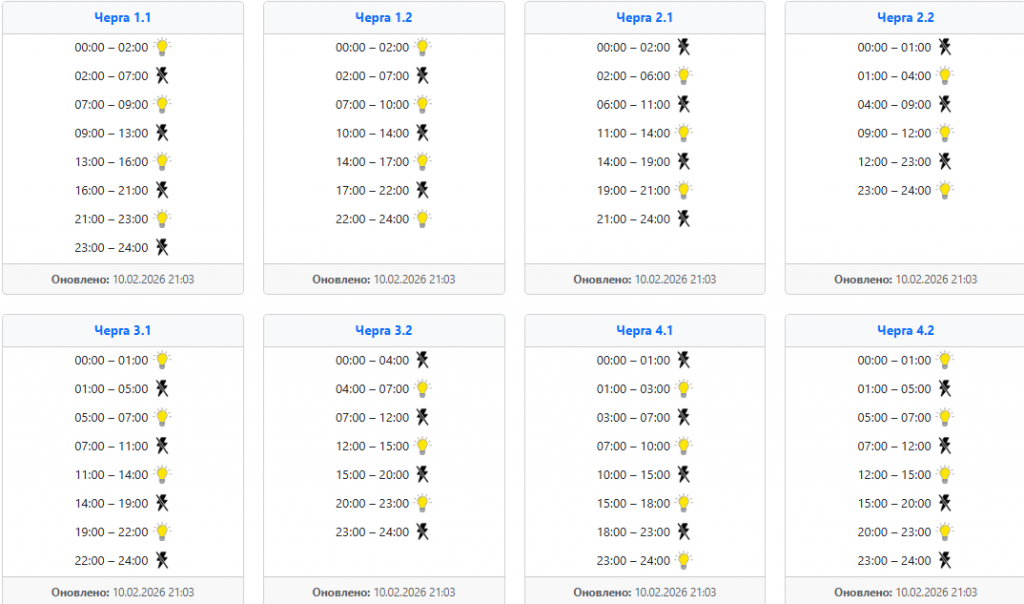Open the Черга 1.2 header link
1024x604 pixels.
click(x=383, y=17)
